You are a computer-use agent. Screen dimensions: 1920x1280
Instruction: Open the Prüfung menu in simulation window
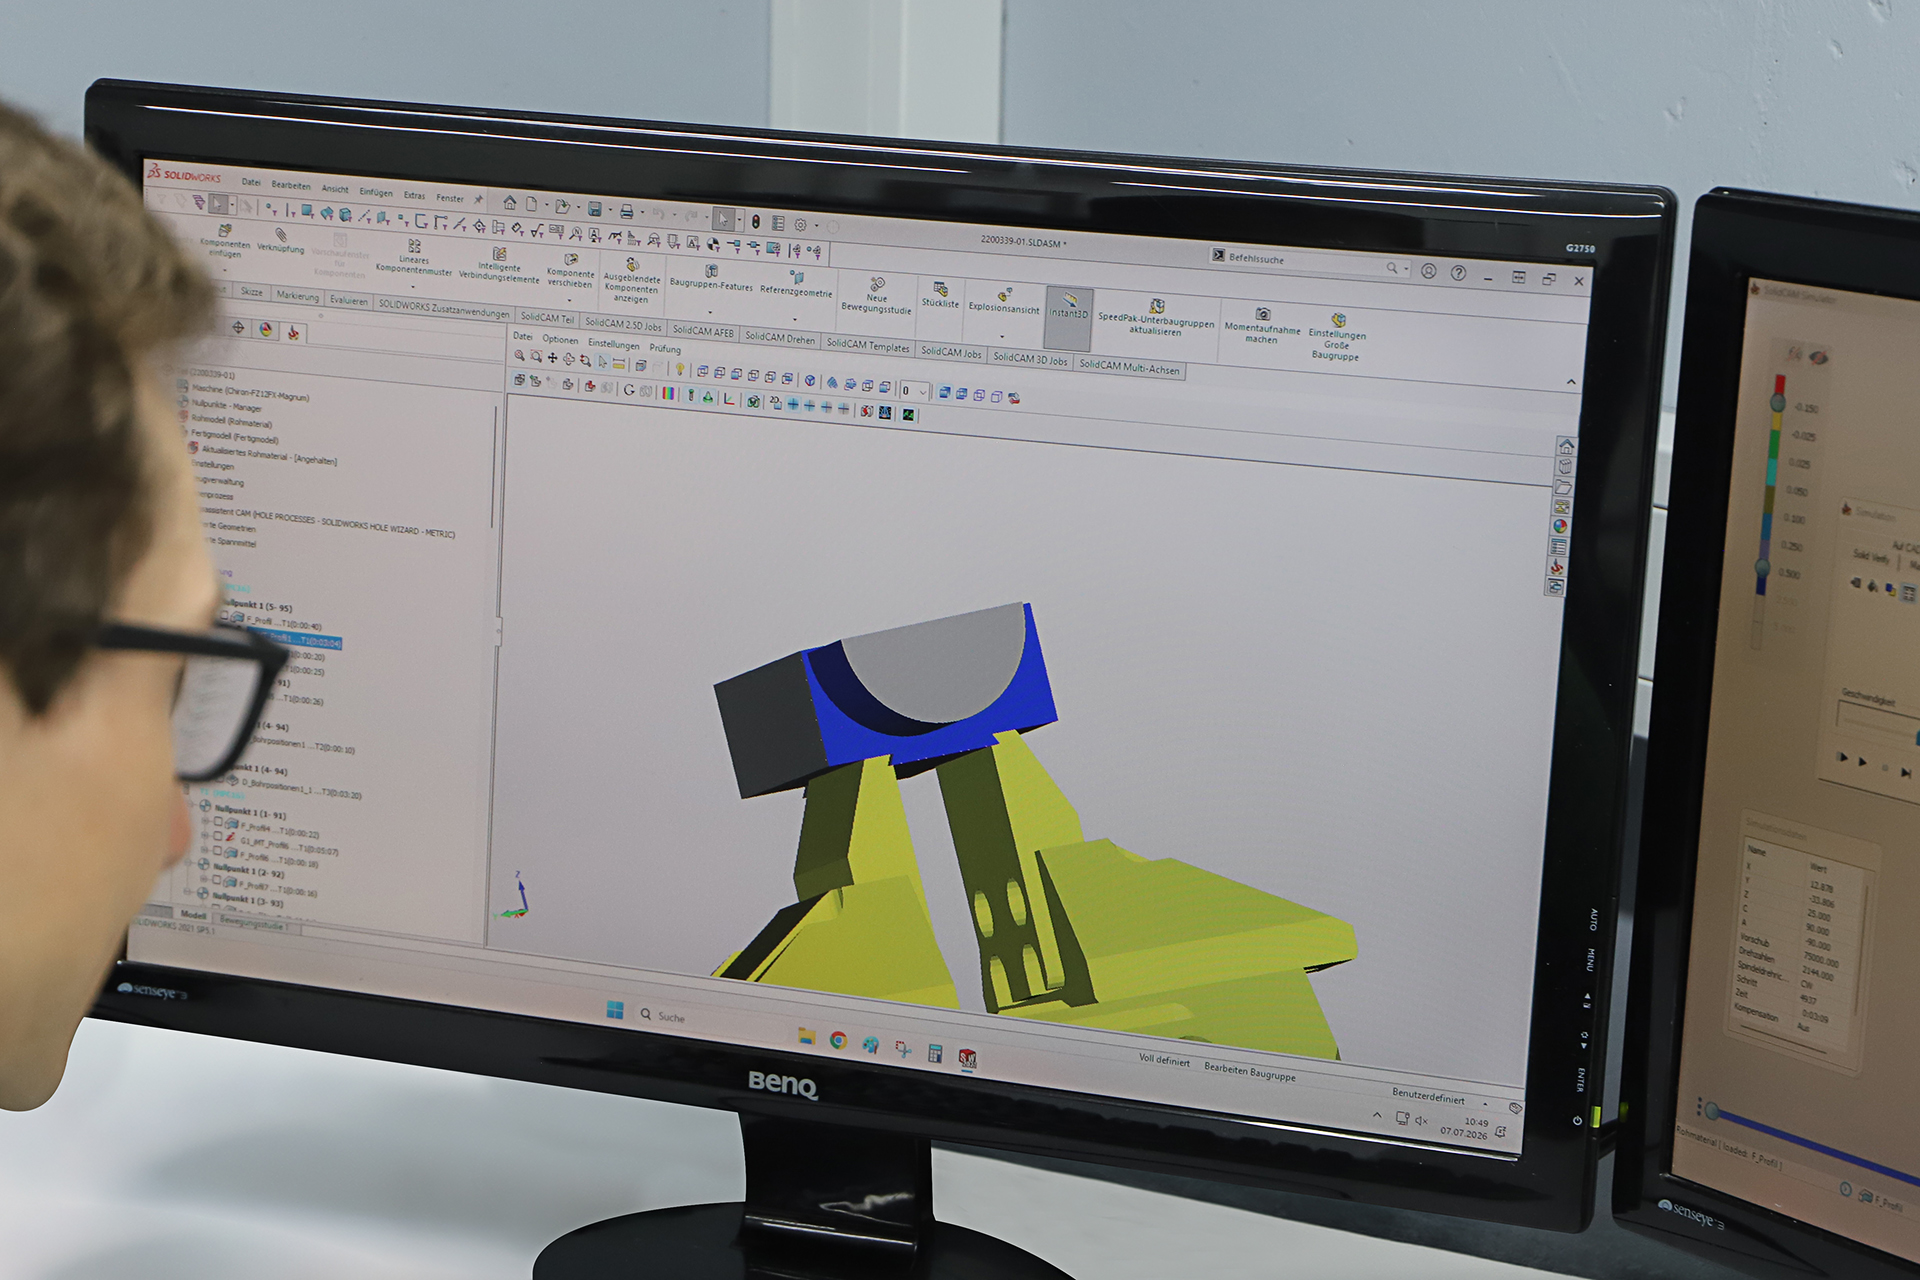pyautogui.click(x=665, y=349)
